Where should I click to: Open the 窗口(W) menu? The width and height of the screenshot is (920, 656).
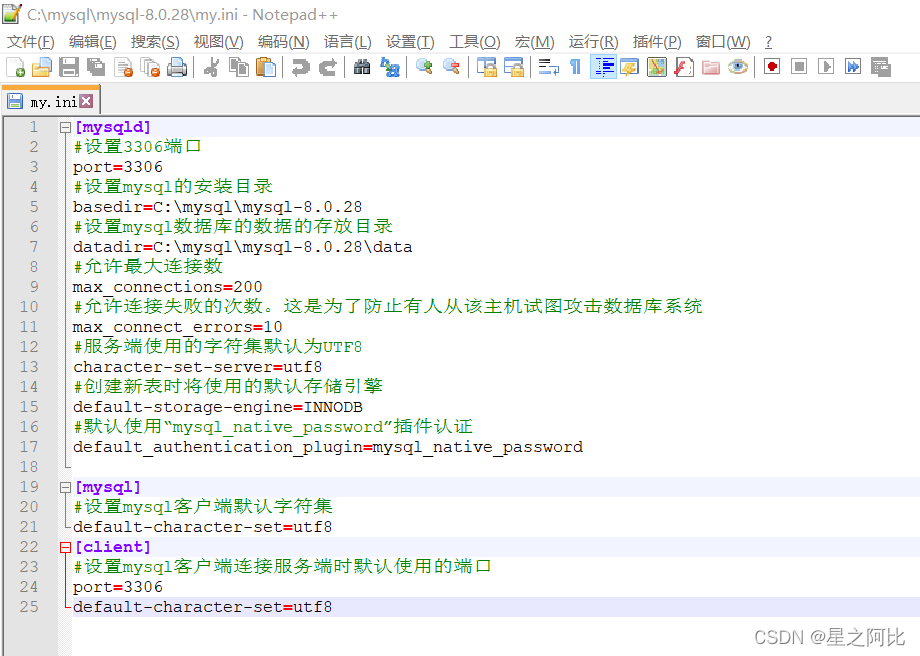pyautogui.click(x=723, y=42)
